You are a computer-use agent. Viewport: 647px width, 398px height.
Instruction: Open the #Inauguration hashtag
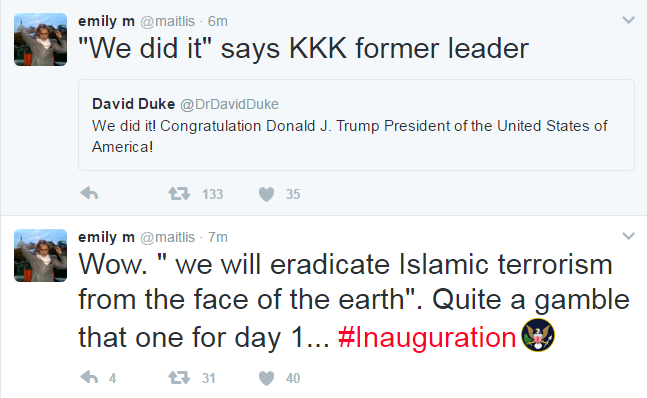click(x=427, y=337)
